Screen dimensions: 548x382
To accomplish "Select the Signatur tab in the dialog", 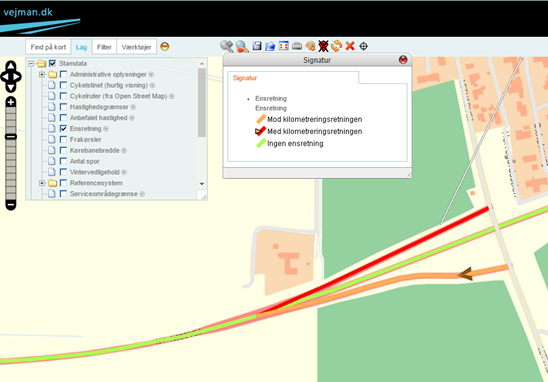I will tap(245, 78).
